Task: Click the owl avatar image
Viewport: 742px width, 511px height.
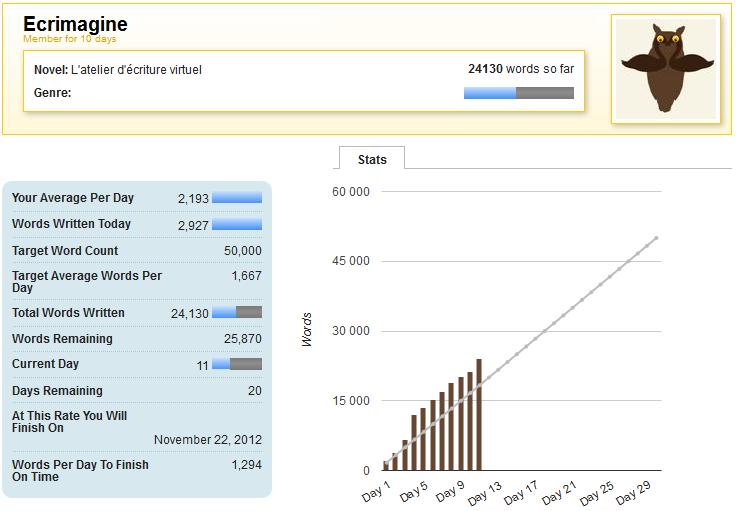Action: (665, 69)
